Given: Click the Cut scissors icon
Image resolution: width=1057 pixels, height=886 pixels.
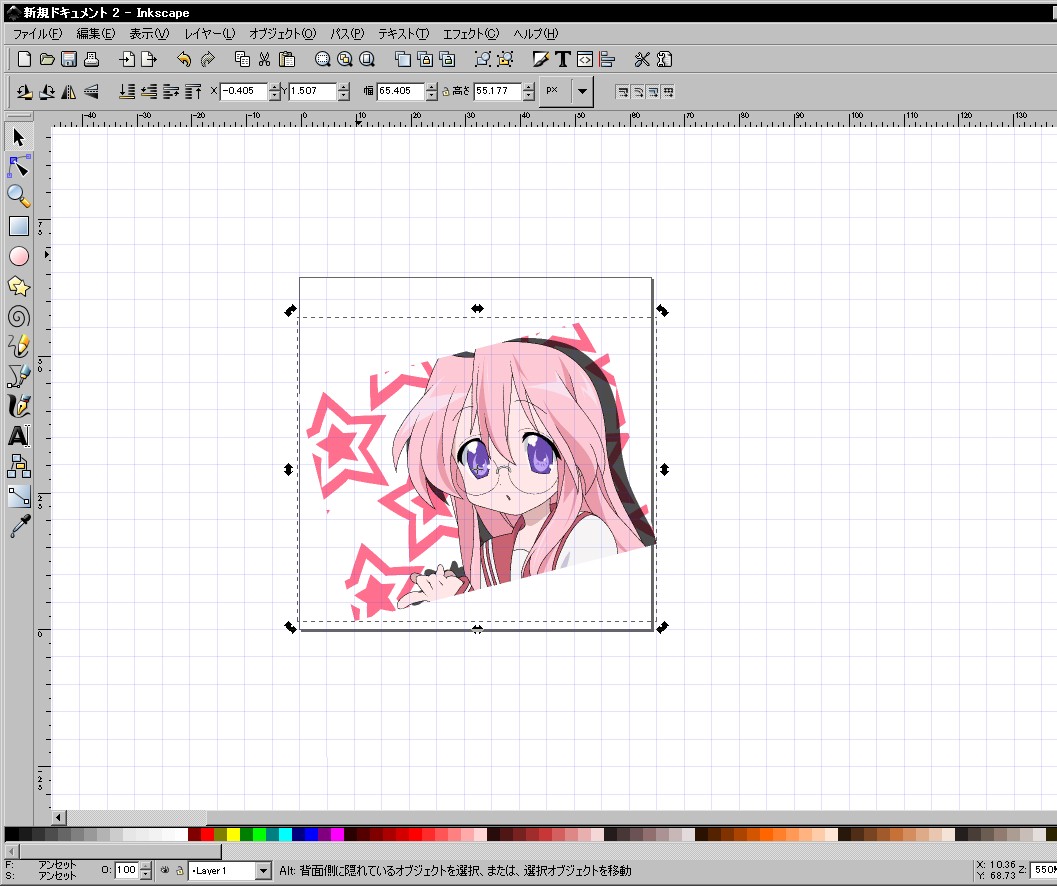Looking at the screenshot, I should (264, 59).
